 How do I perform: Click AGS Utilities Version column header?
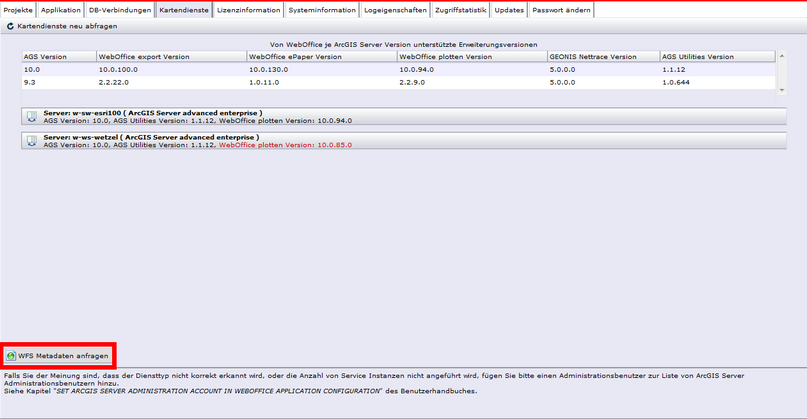[x=718, y=57]
